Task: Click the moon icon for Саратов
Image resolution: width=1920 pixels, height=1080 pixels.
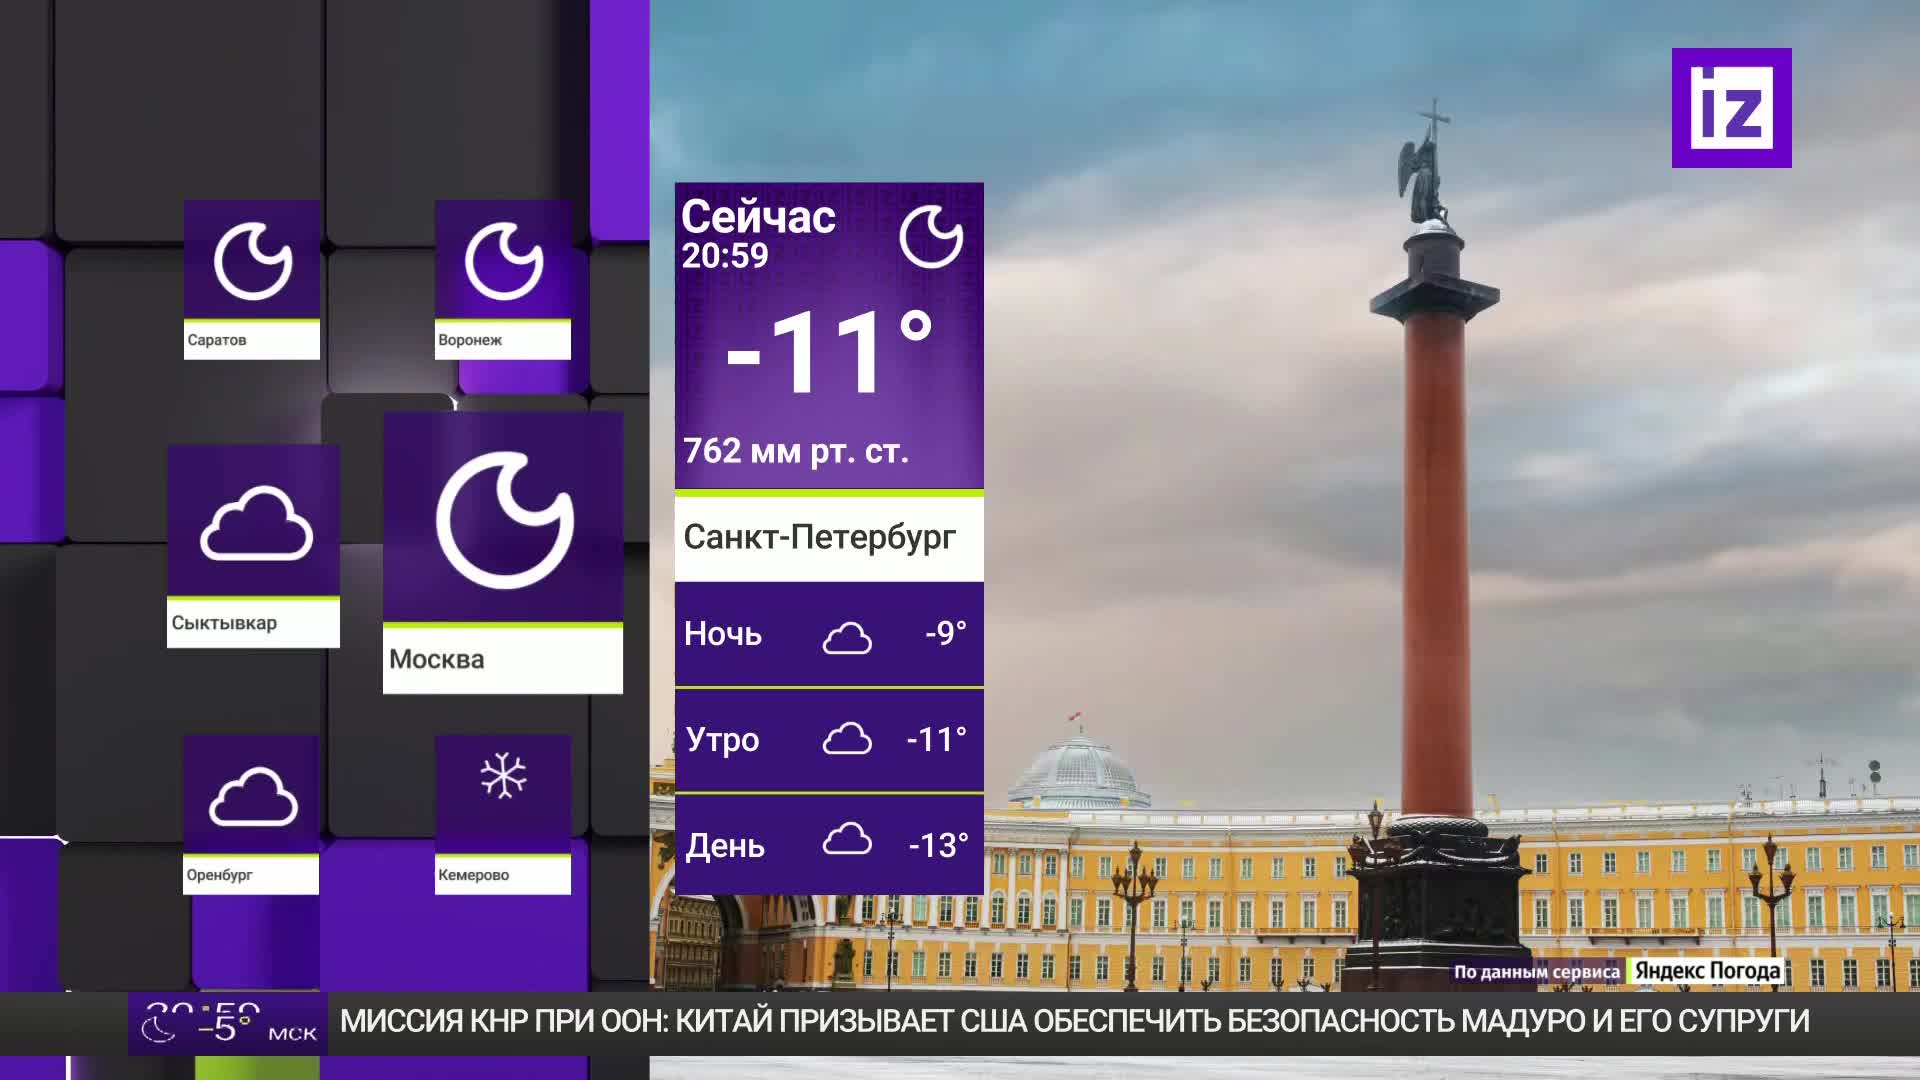Action: pyautogui.click(x=252, y=262)
